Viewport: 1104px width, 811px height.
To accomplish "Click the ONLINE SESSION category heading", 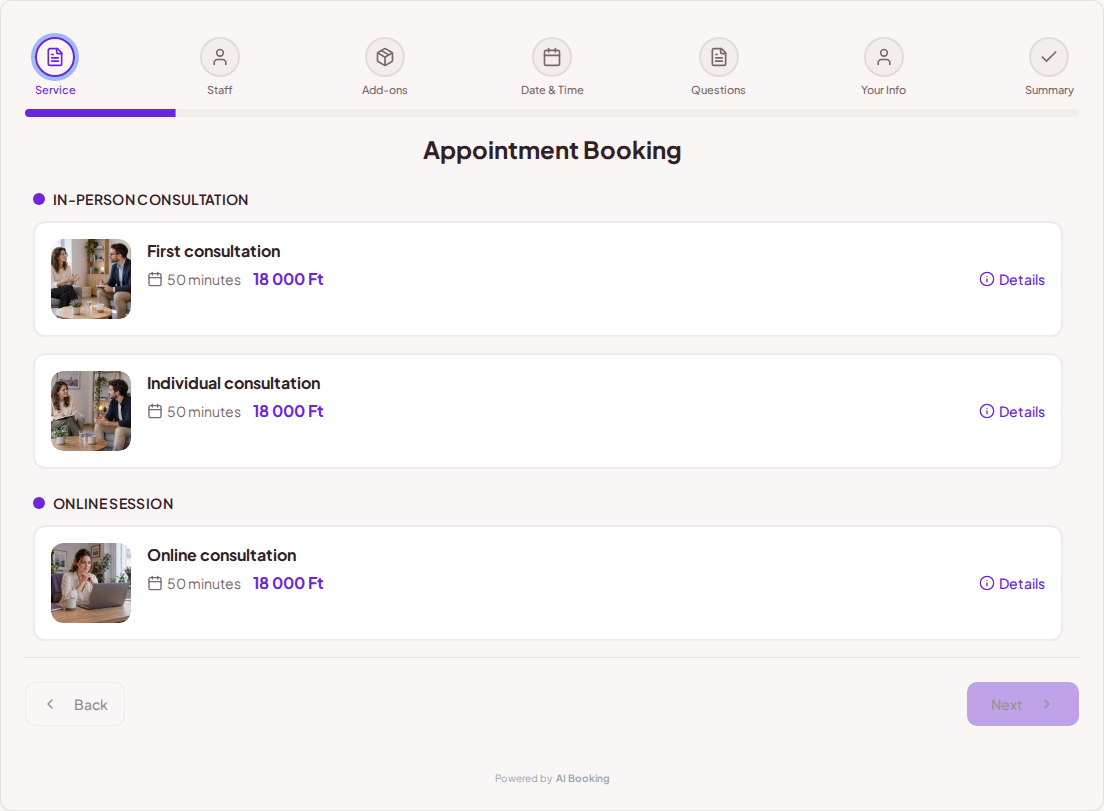I will (113, 504).
